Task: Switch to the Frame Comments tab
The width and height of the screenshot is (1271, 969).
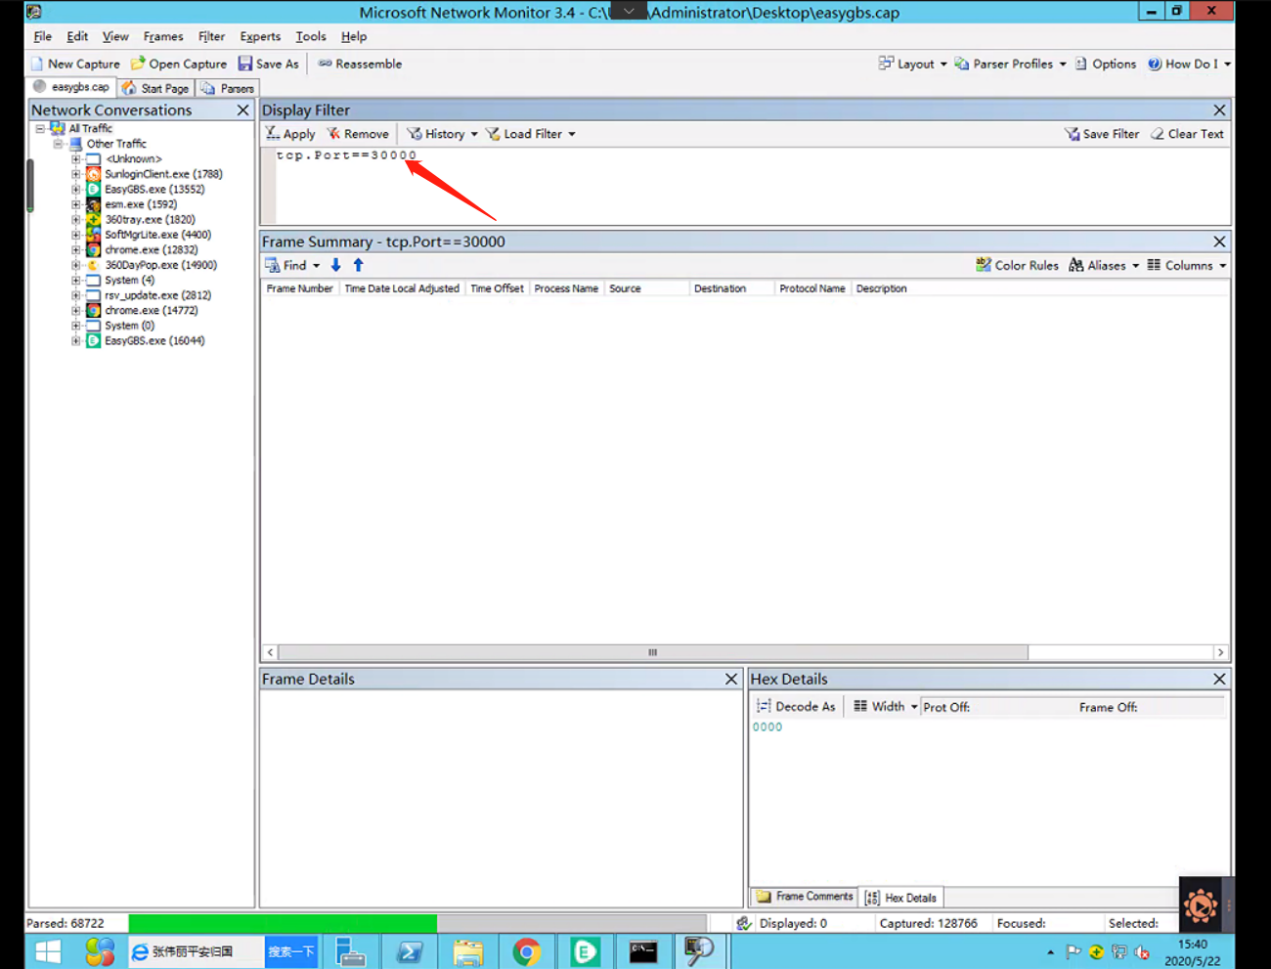Action: (x=805, y=897)
